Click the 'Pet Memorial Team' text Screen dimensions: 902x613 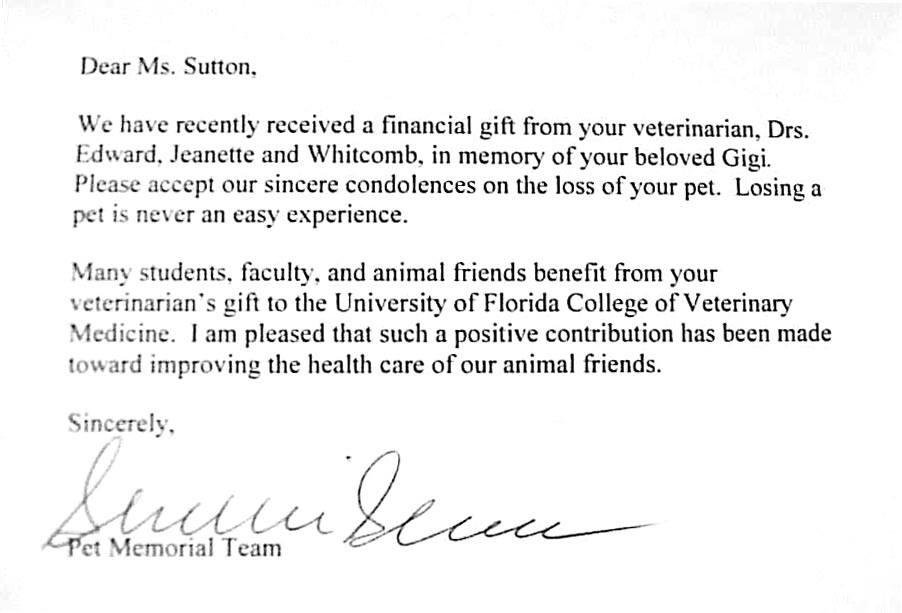[175, 547]
